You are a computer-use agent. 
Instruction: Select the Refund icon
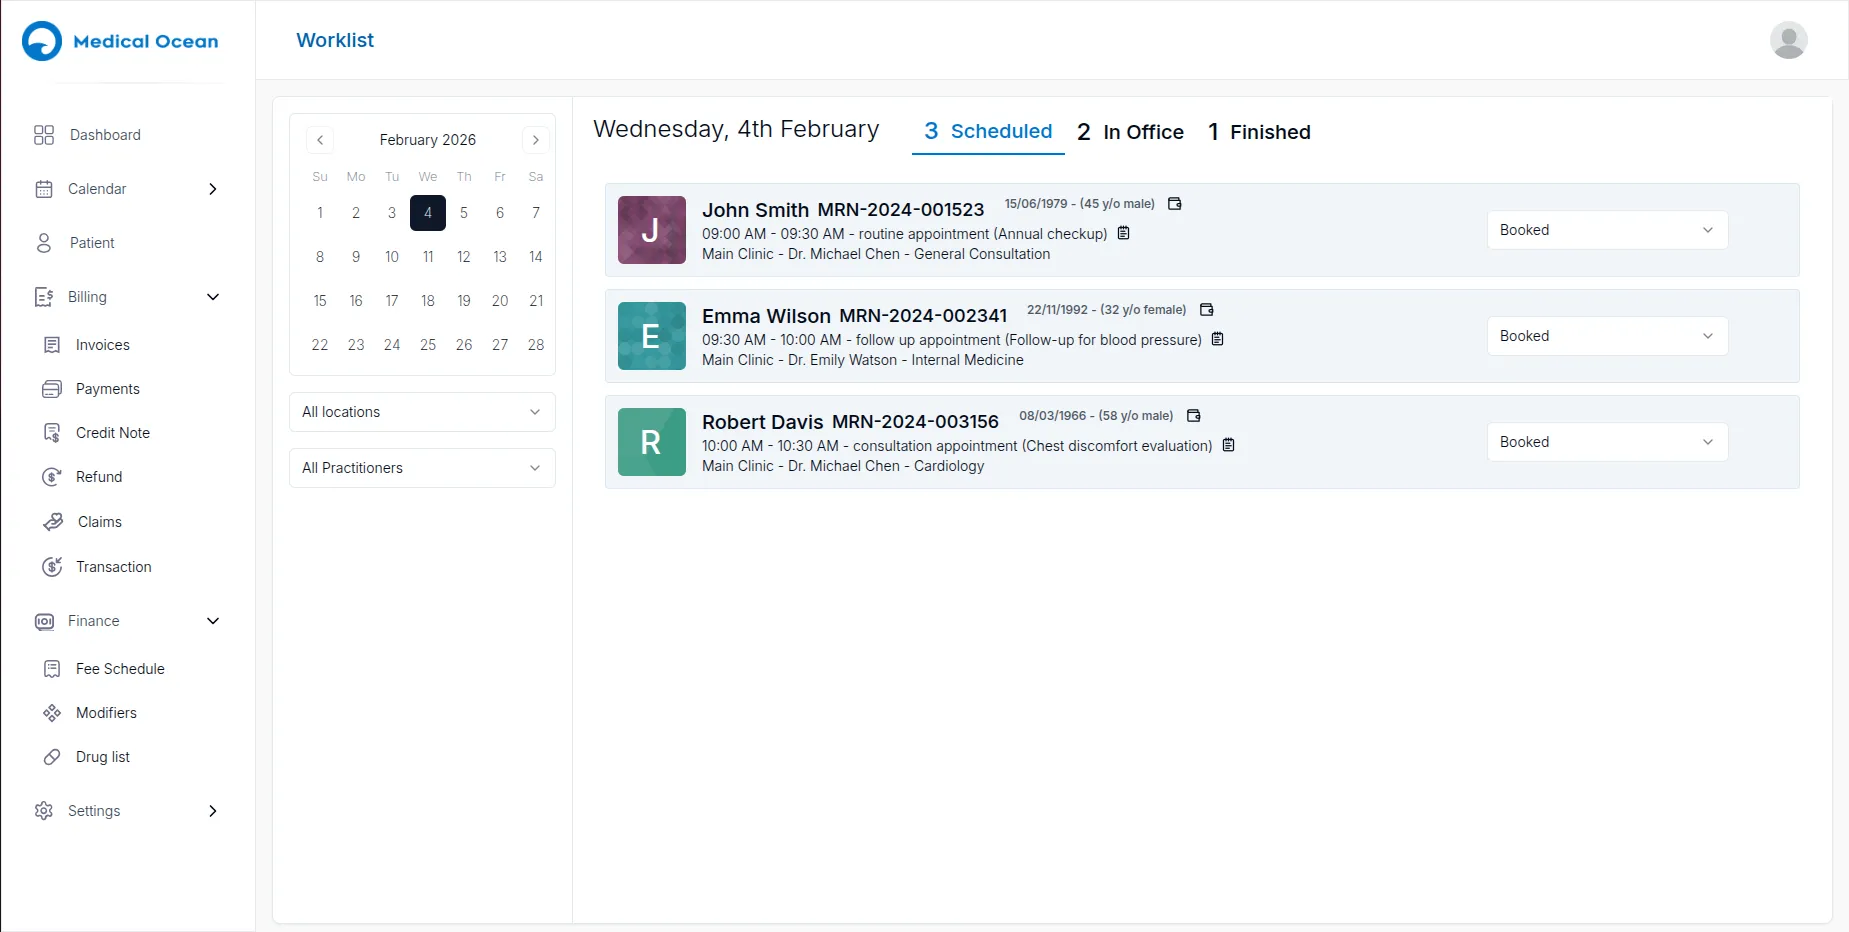[53, 476]
